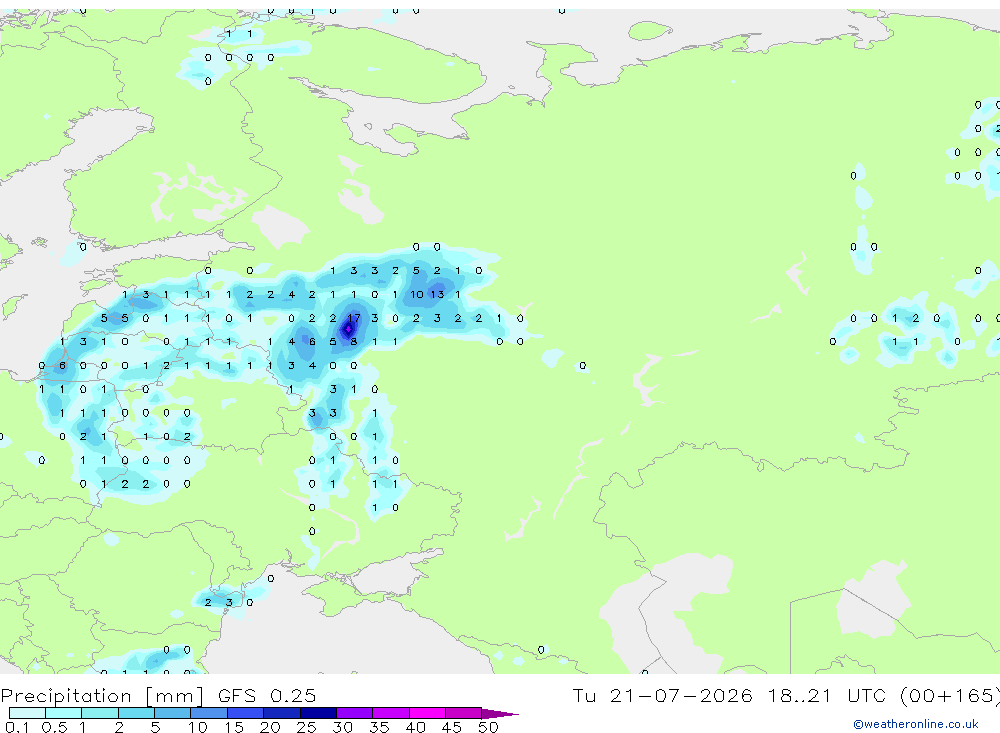The width and height of the screenshot is (1000, 733).
Task: Pick the legend swatch between 1 and 2
Action: click(100, 713)
